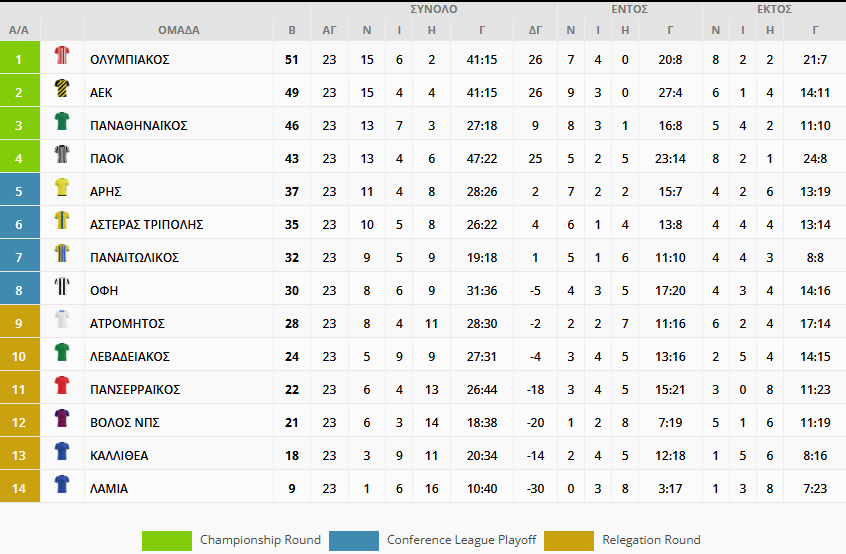
Task: Select the ΣΥΝΟΛΟ header section
Action: click(434, 9)
